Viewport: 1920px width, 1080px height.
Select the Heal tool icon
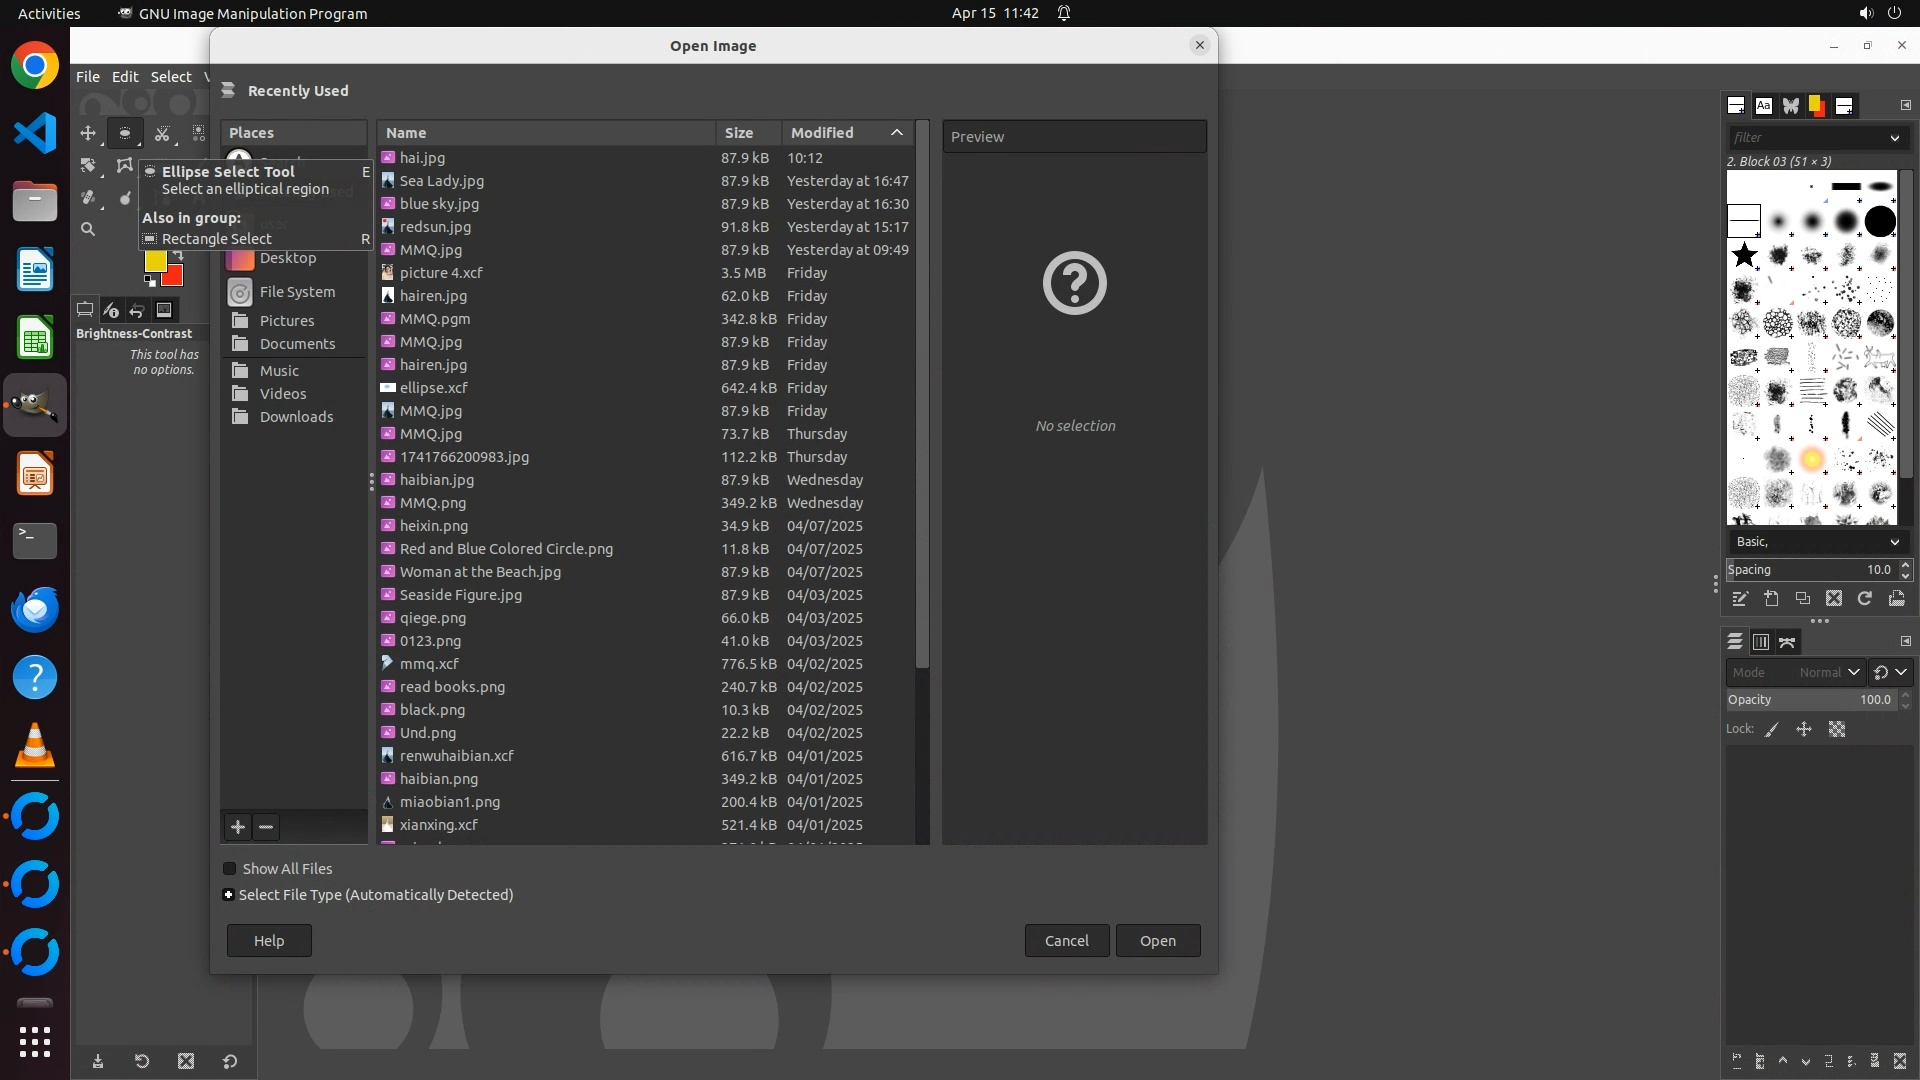(x=88, y=197)
